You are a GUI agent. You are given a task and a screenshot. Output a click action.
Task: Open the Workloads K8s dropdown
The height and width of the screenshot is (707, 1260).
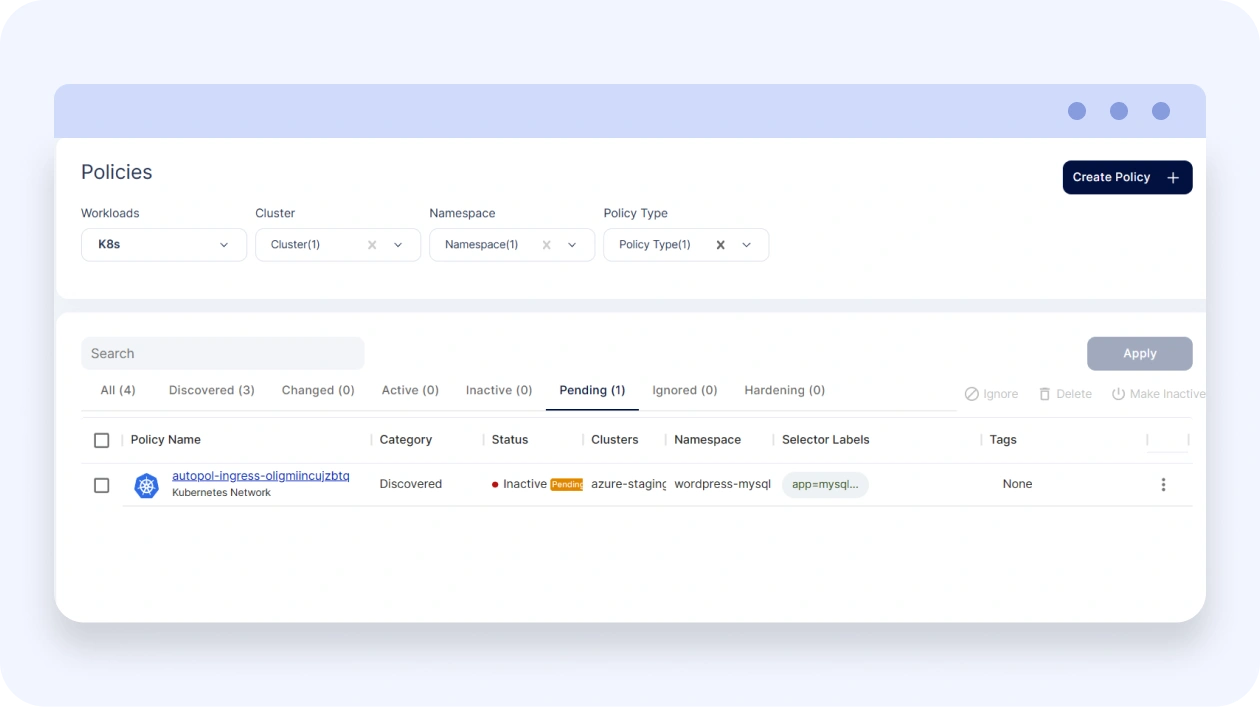coord(164,245)
